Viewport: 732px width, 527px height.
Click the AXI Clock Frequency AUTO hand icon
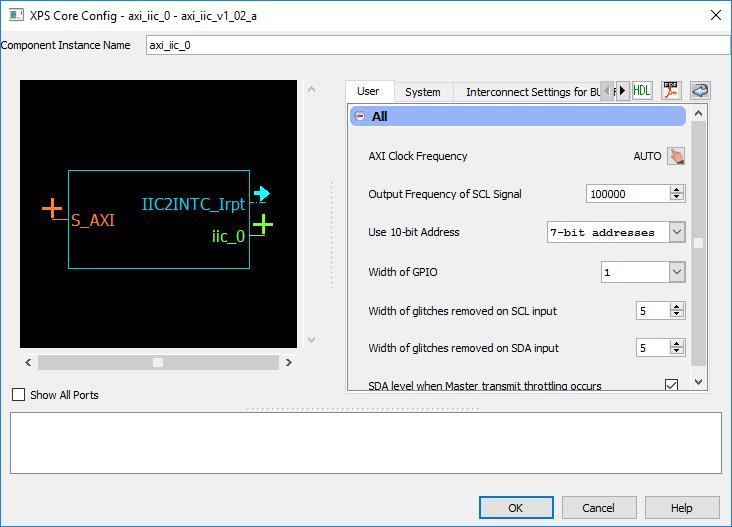pos(676,156)
